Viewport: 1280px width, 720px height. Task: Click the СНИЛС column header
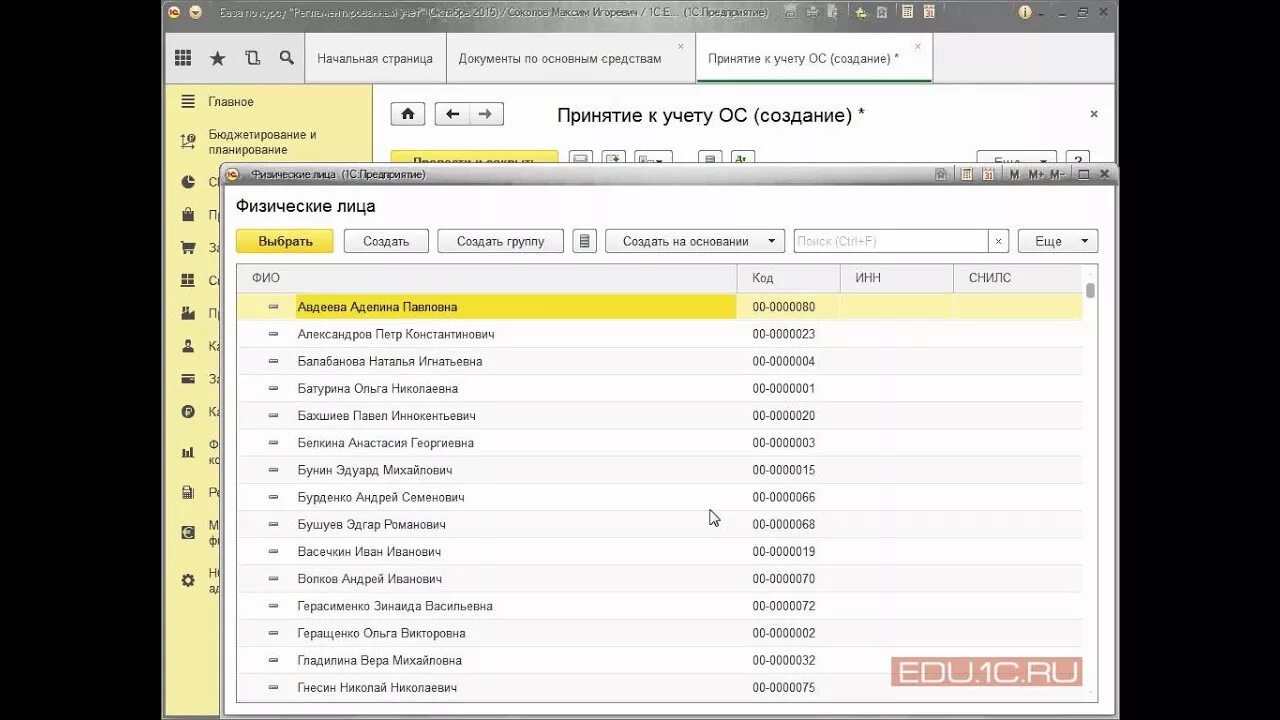1018,278
